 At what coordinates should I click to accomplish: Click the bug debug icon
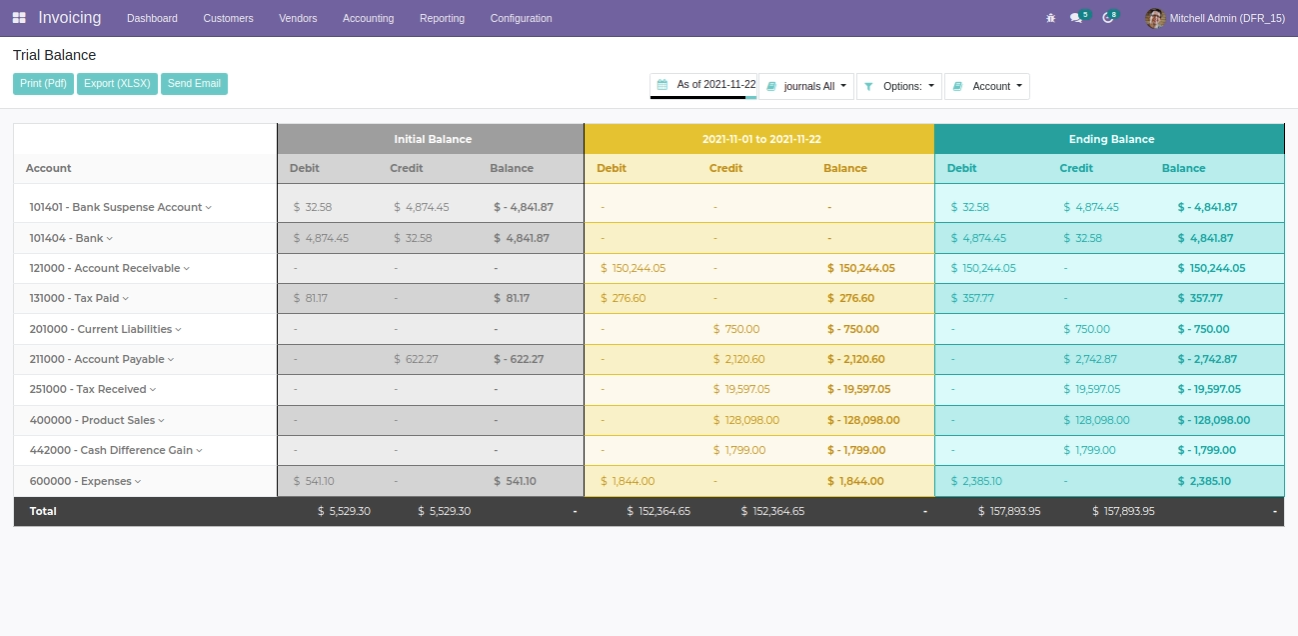click(1050, 18)
